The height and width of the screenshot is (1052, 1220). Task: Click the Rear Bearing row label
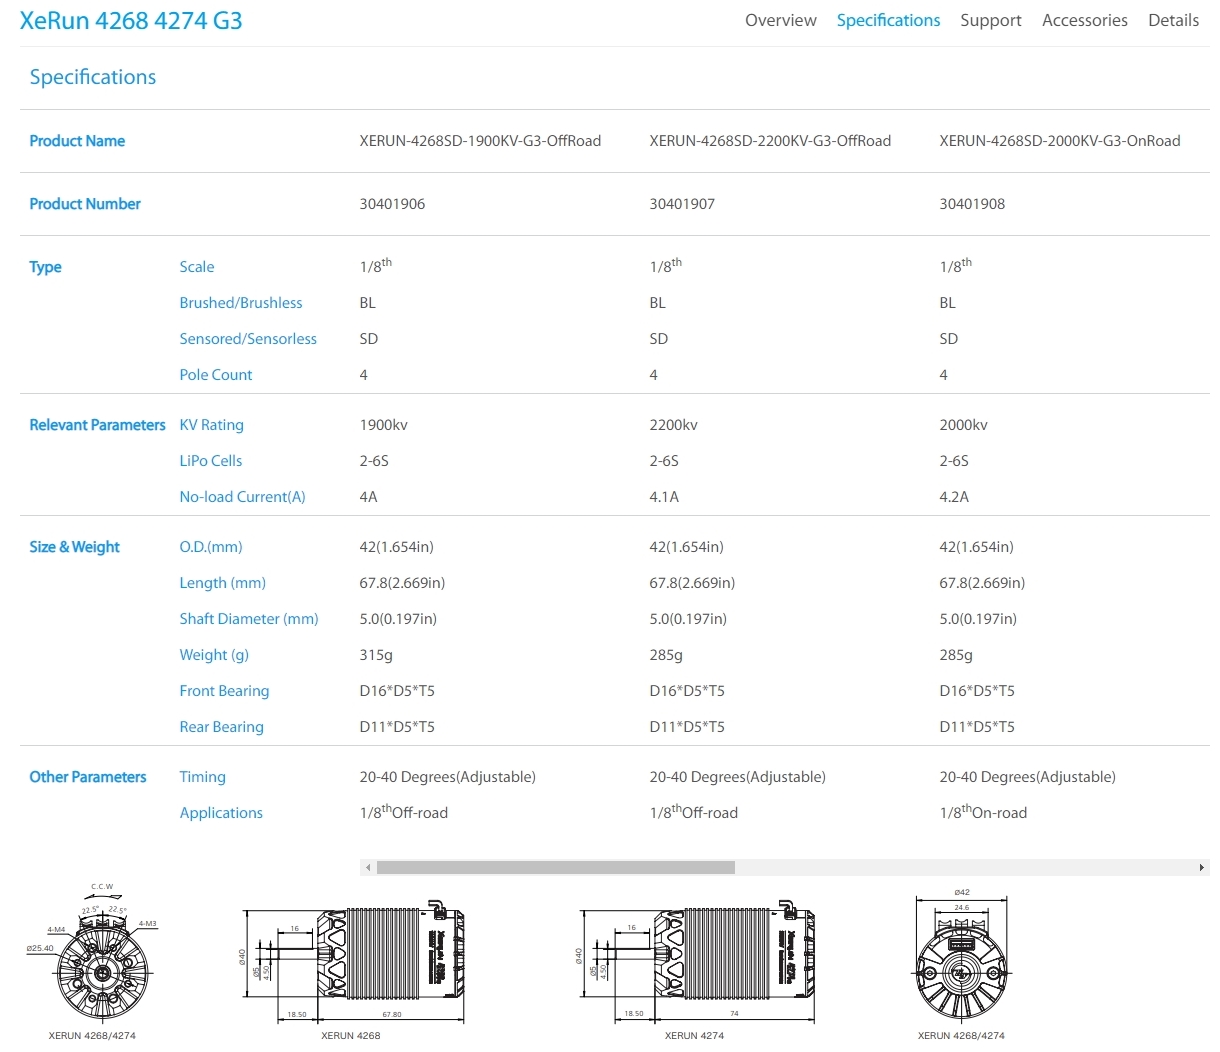pos(222,727)
